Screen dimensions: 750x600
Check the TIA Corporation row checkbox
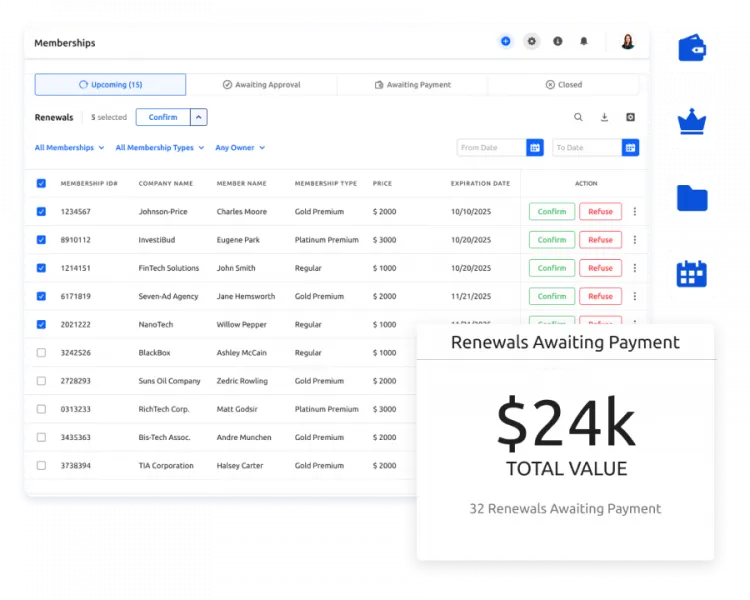click(41, 466)
